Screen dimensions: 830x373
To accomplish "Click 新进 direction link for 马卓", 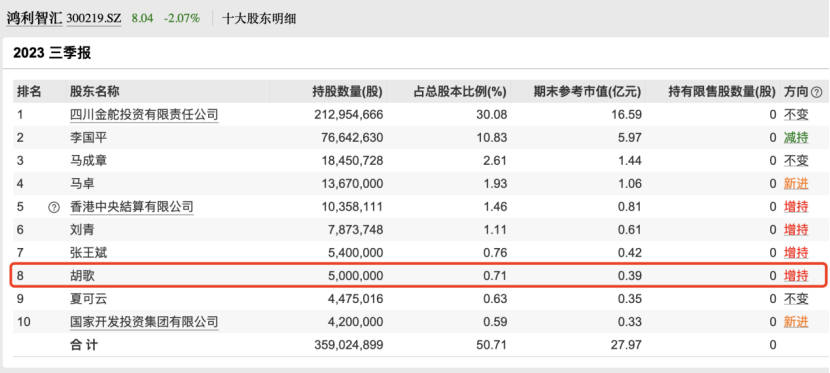I will tap(796, 184).
